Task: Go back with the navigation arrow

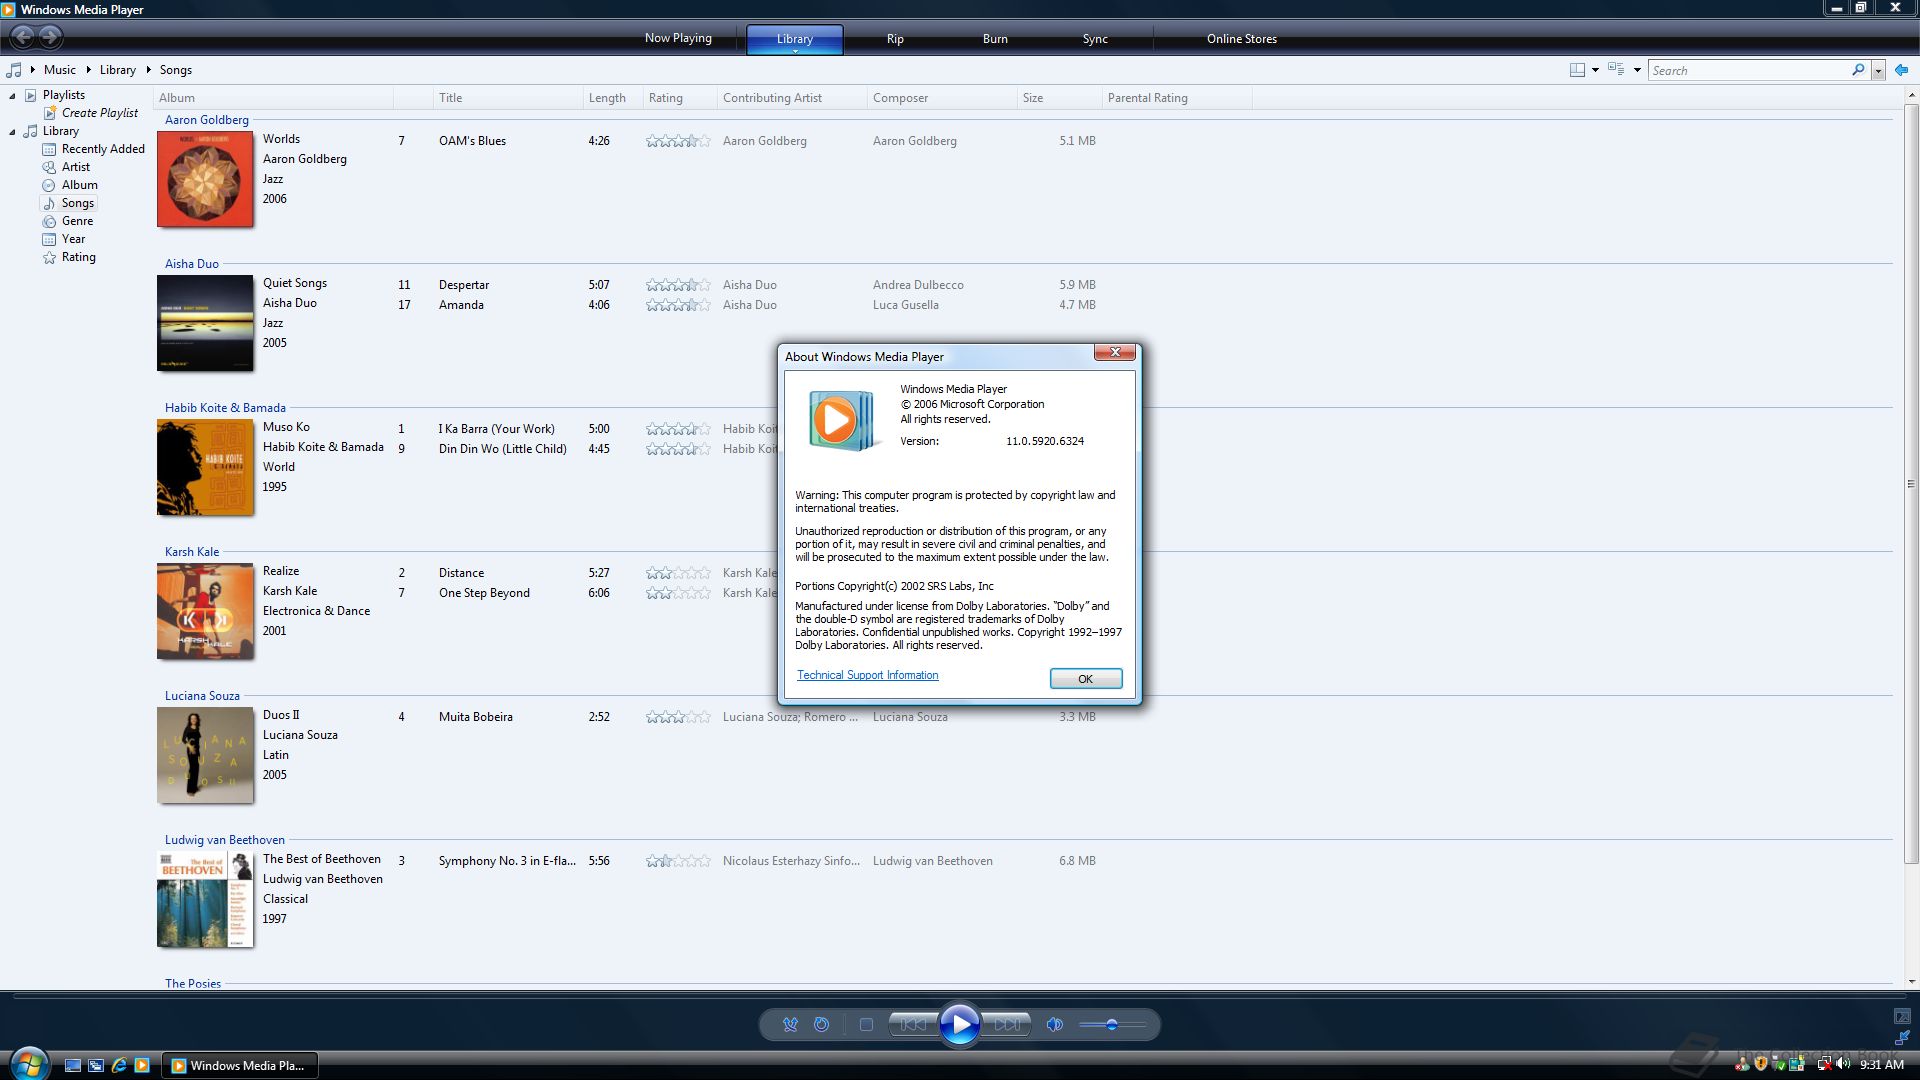Action: 22,38
